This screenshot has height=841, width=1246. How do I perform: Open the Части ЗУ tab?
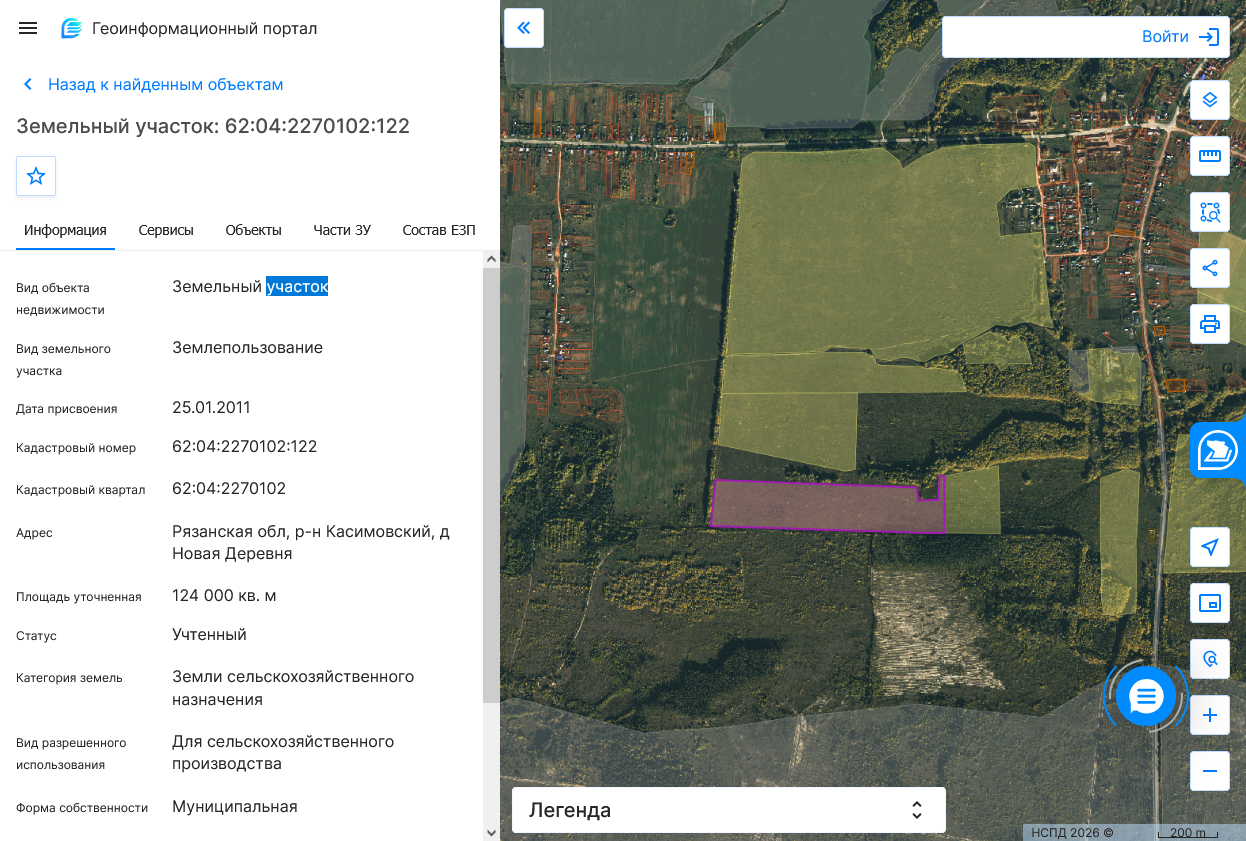pyautogui.click(x=342, y=230)
